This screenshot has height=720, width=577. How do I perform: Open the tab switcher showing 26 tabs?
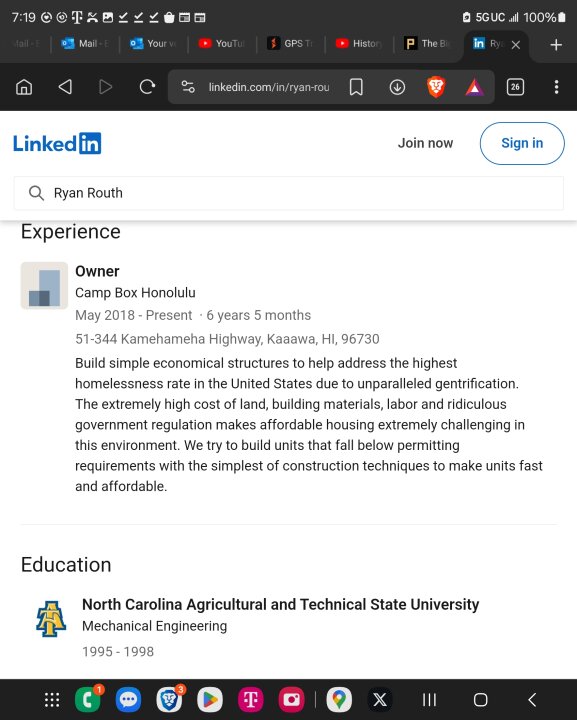click(x=515, y=87)
